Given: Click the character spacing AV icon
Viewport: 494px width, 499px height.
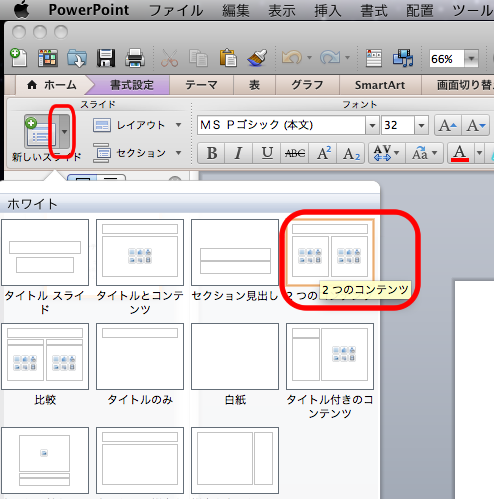Looking at the screenshot, I should tap(383, 153).
